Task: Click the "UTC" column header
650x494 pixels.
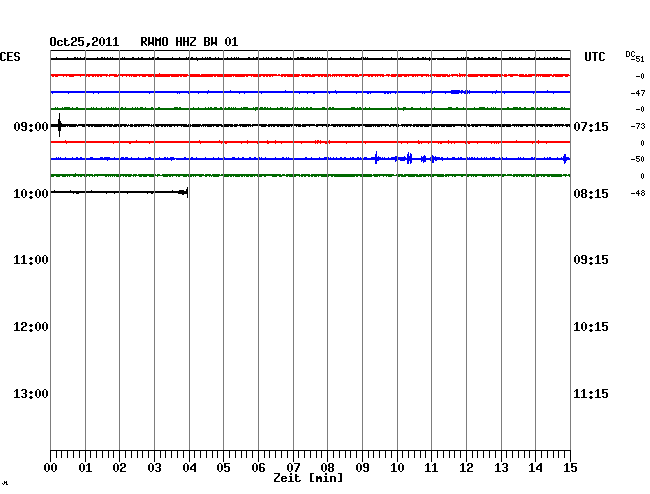Action: 594,57
